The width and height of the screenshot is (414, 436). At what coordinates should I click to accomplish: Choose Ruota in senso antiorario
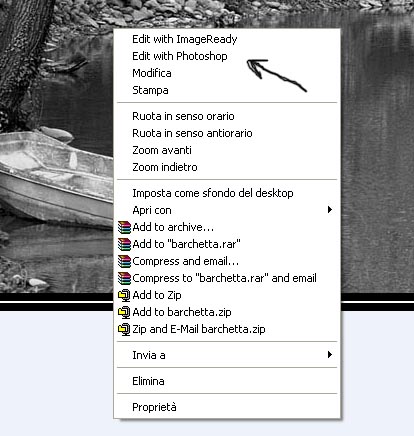click(x=192, y=133)
